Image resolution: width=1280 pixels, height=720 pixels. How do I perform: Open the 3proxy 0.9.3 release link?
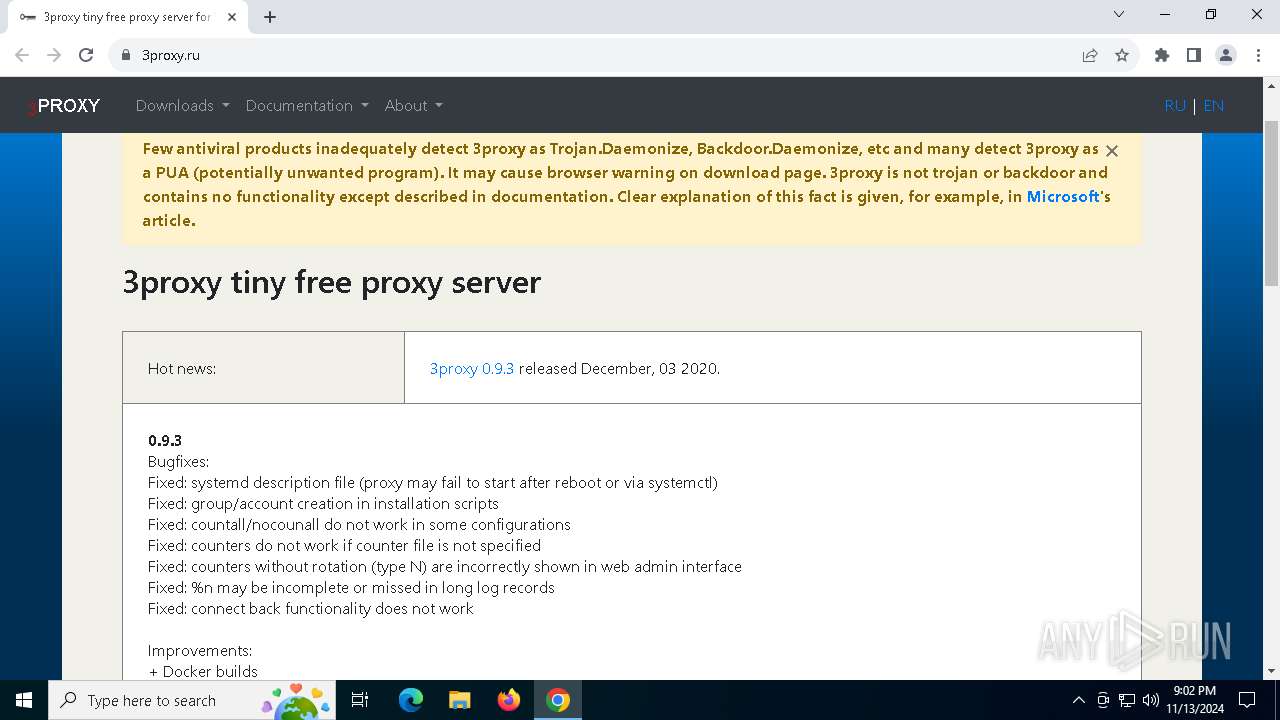[x=472, y=368]
